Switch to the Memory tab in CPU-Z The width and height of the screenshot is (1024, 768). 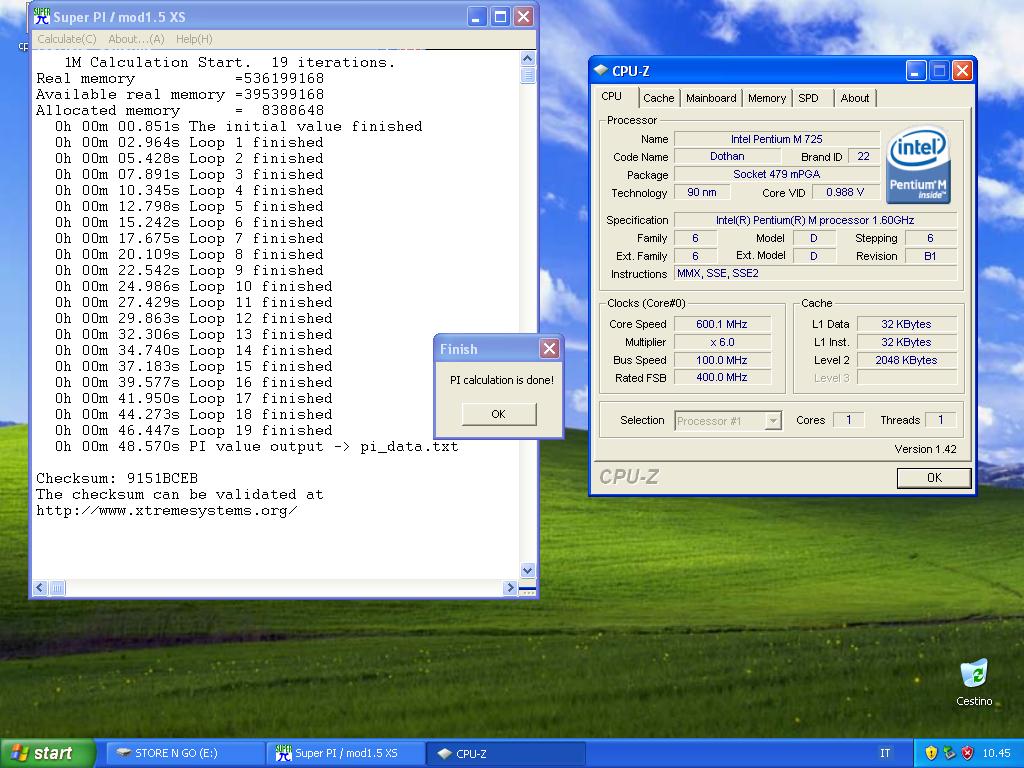(x=767, y=98)
